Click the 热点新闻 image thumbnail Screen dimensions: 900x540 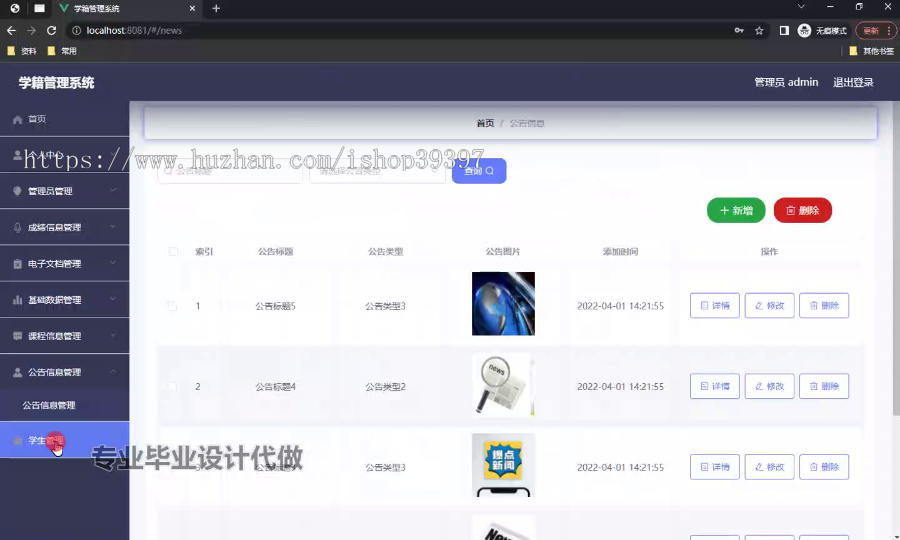pos(503,465)
